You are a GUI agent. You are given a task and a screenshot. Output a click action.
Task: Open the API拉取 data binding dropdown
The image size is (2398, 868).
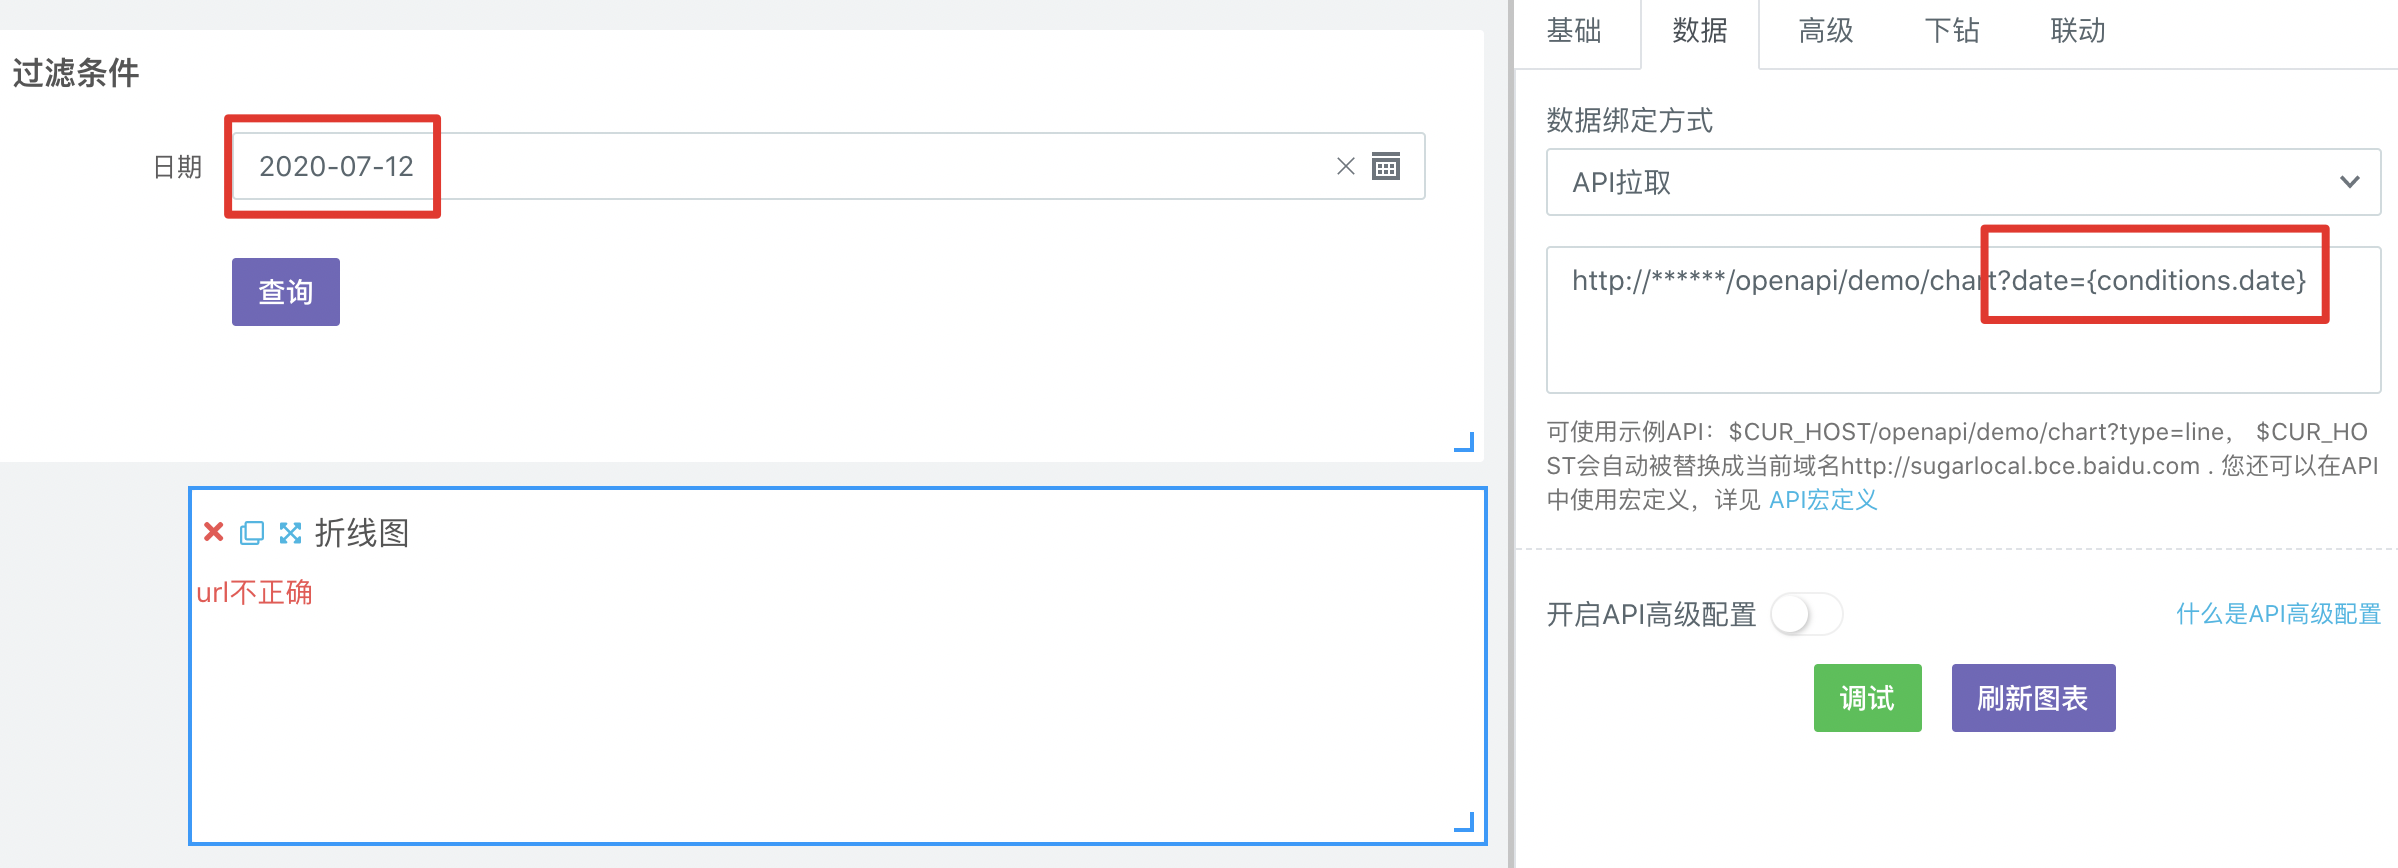pos(1963,182)
